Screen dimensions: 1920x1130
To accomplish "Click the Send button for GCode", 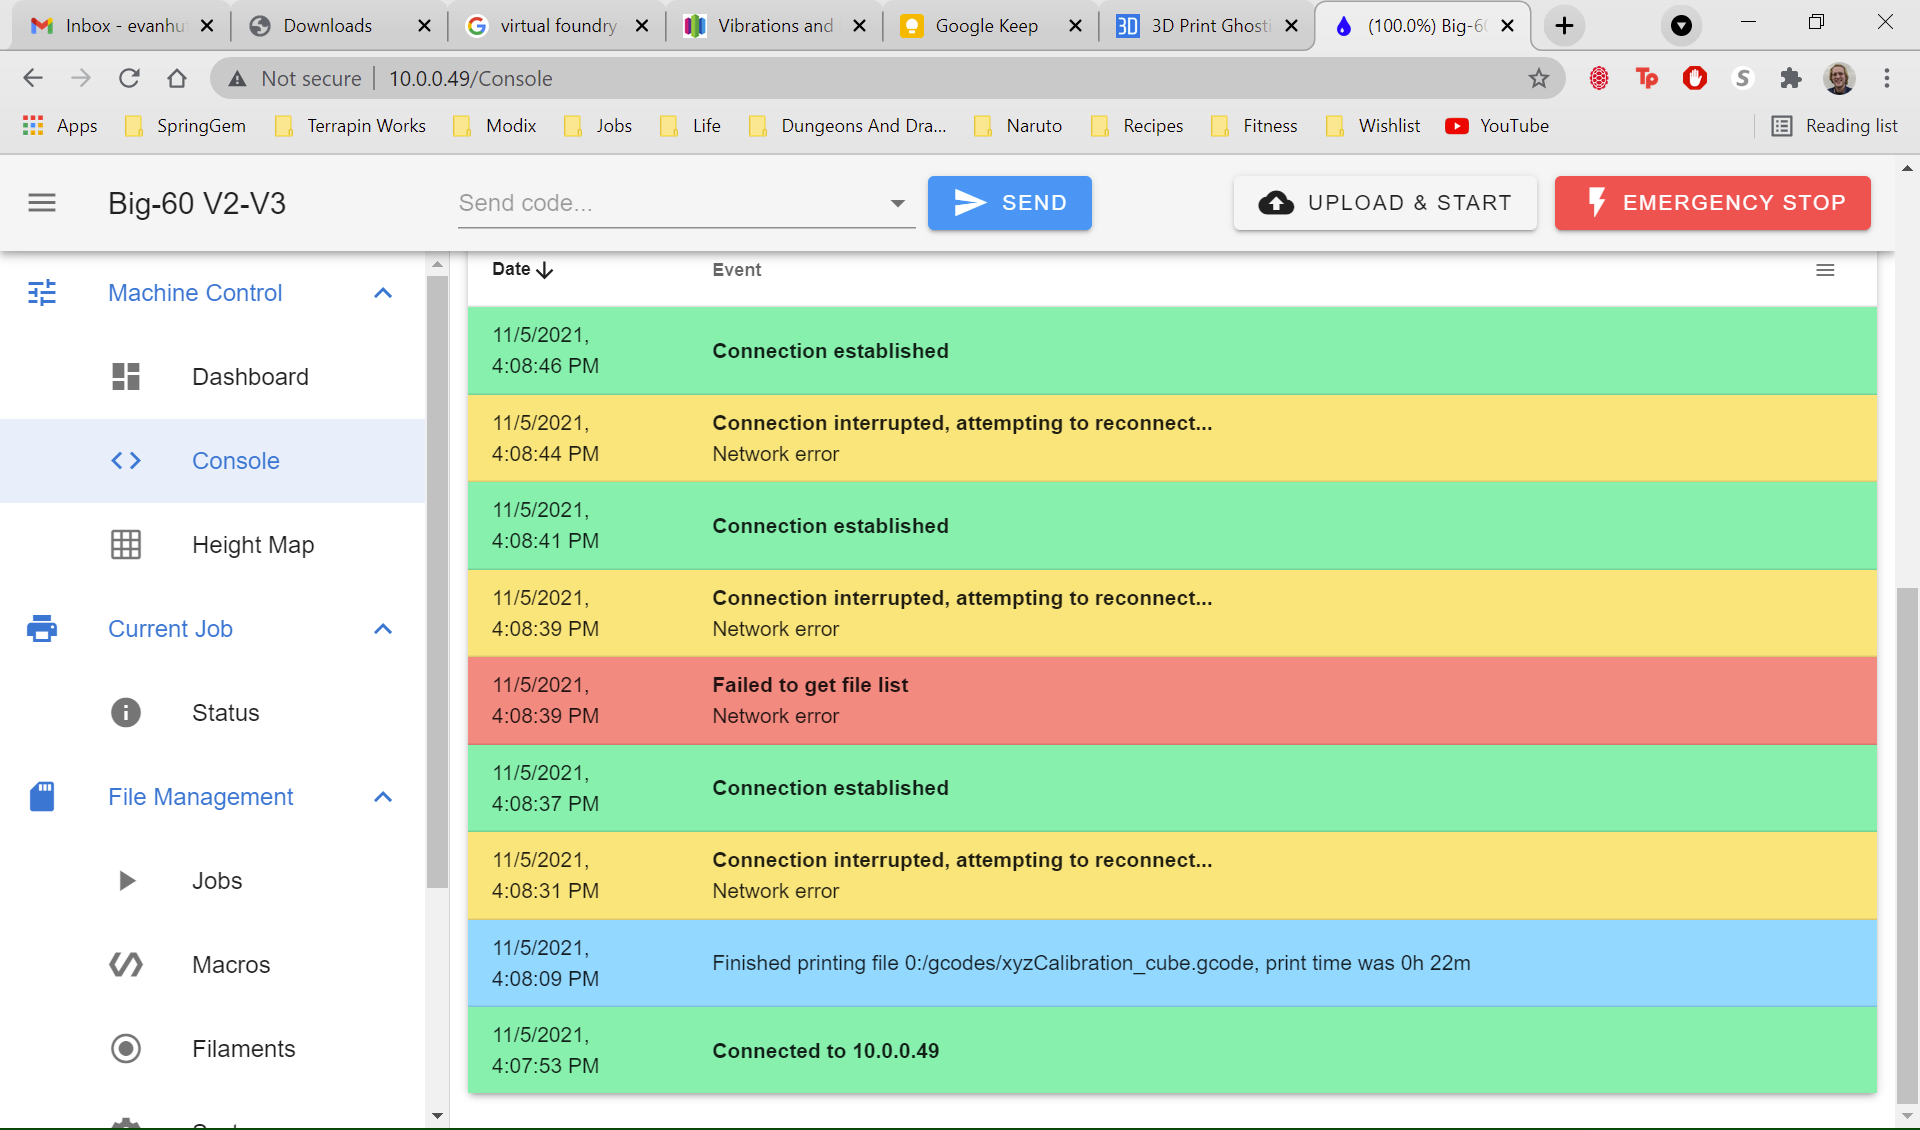I will click(x=1010, y=203).
